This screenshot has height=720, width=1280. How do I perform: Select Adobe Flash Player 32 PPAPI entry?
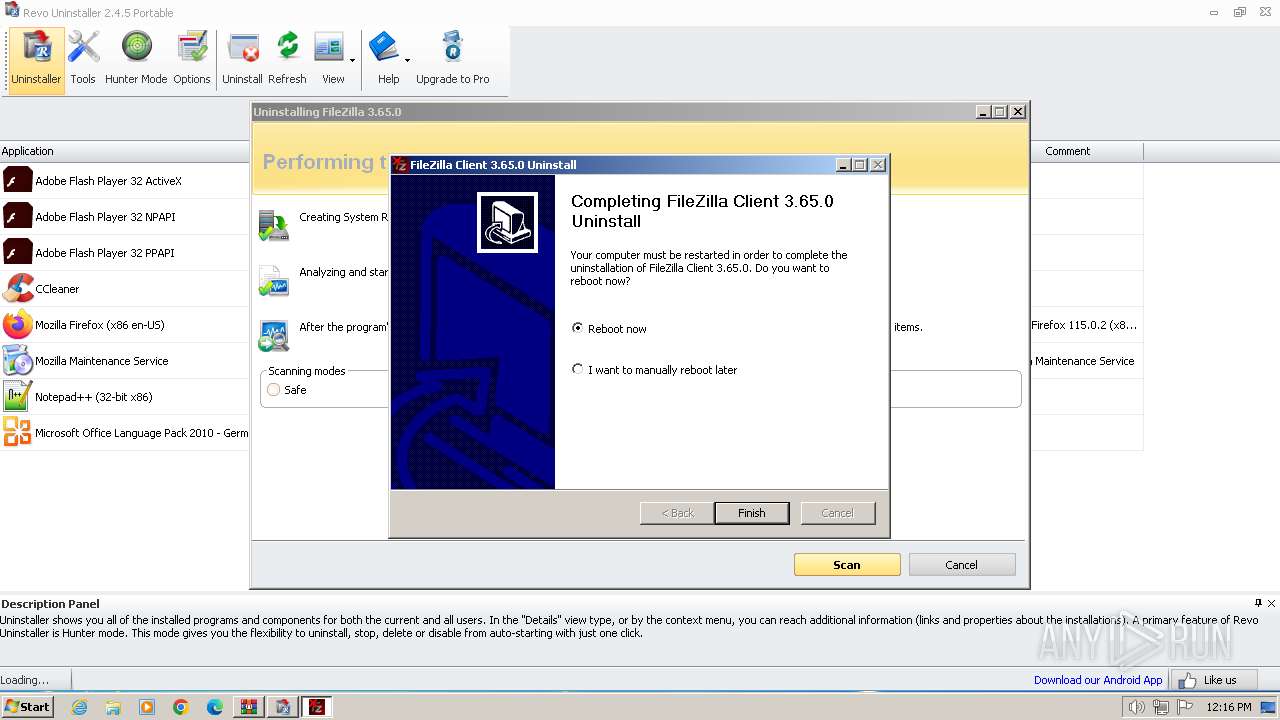125,253
